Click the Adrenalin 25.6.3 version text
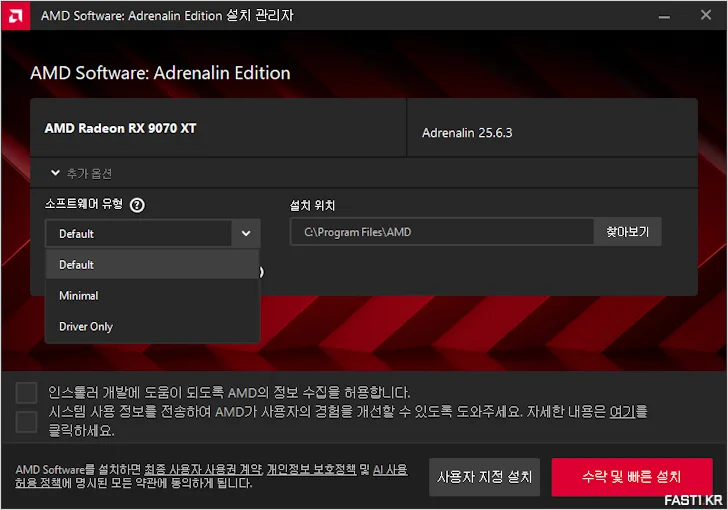Screen dimensions: 728x510 tap(467, 133)
